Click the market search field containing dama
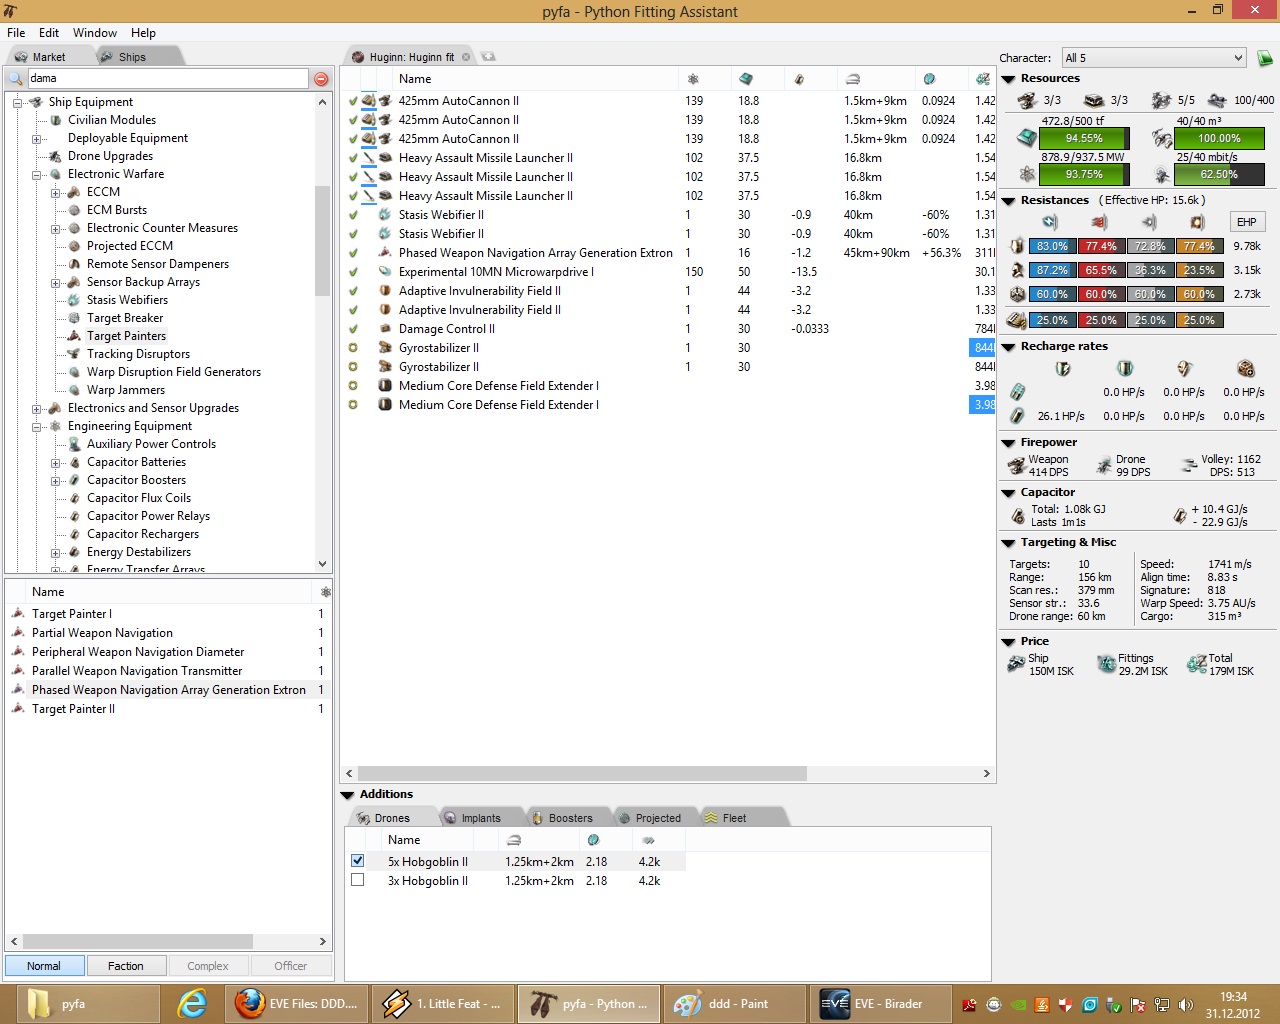The width and height of the screenshot is (1280, 1024). 167,78
